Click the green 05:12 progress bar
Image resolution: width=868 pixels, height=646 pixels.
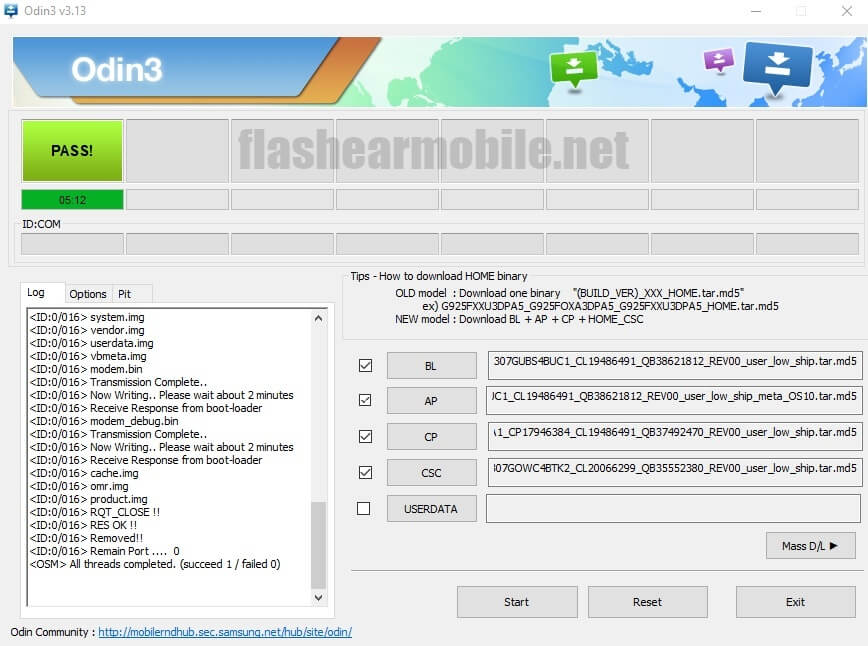(x=73, y=200)
